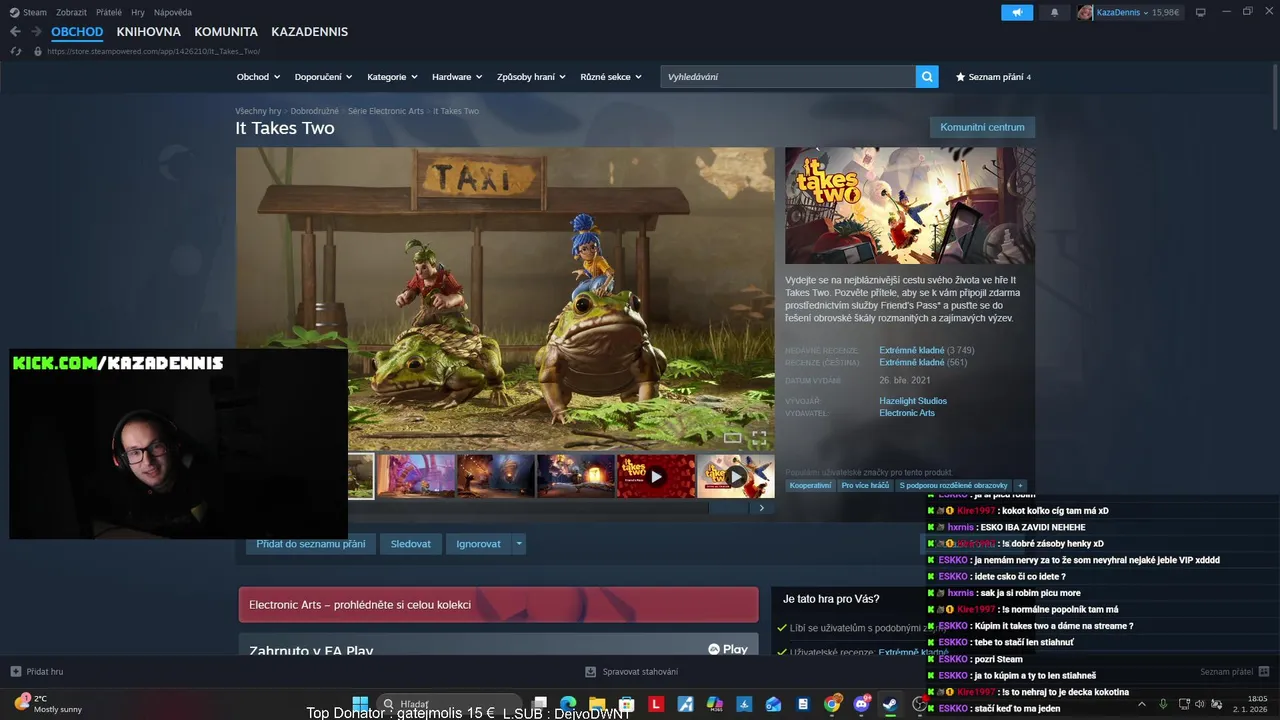Select the OBCHOD store tab
The width and height of the screenshot is (1280, 720).
click(77, 32)
